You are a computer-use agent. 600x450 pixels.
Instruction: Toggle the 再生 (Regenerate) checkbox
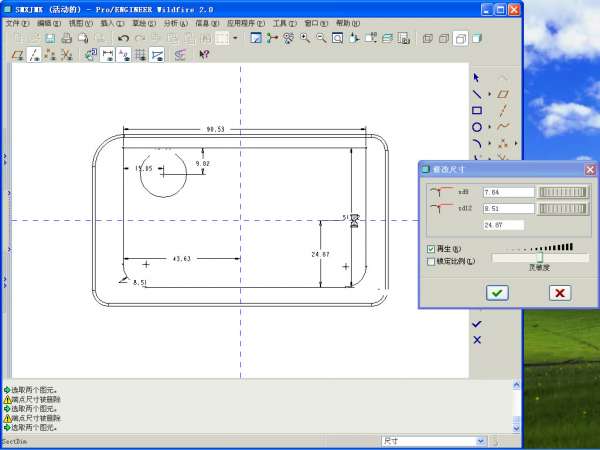pos(431,249)
